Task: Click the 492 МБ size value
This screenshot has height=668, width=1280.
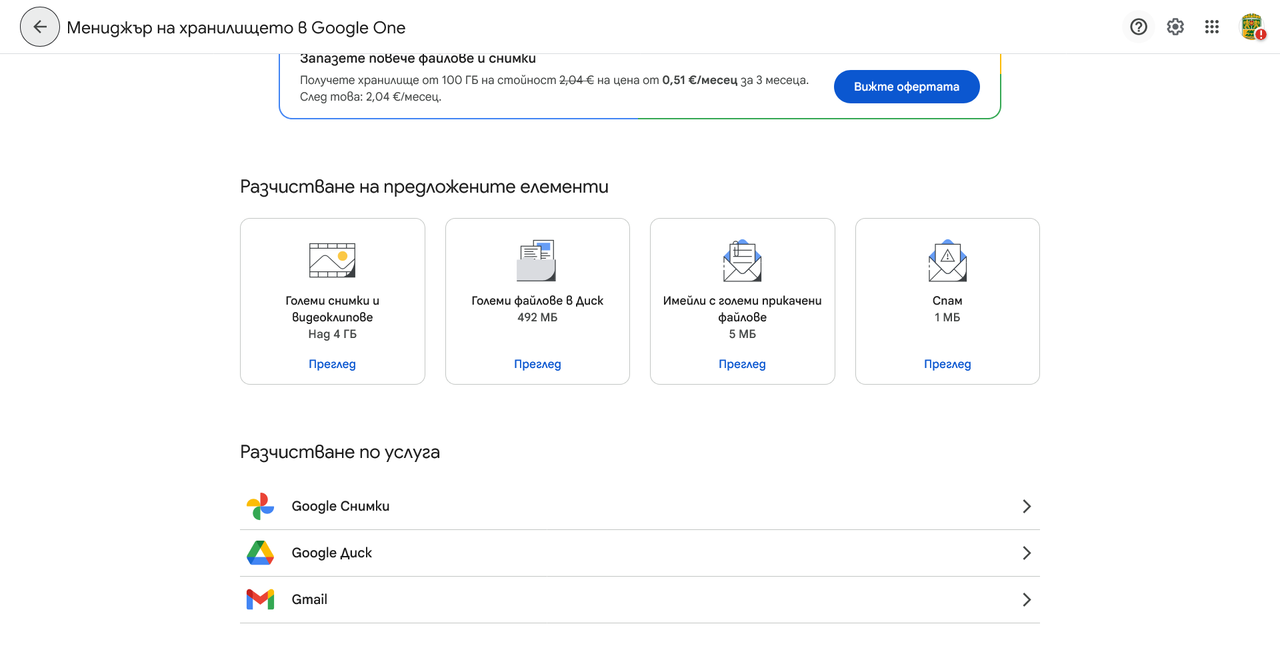Action: (x=537, y=317)
